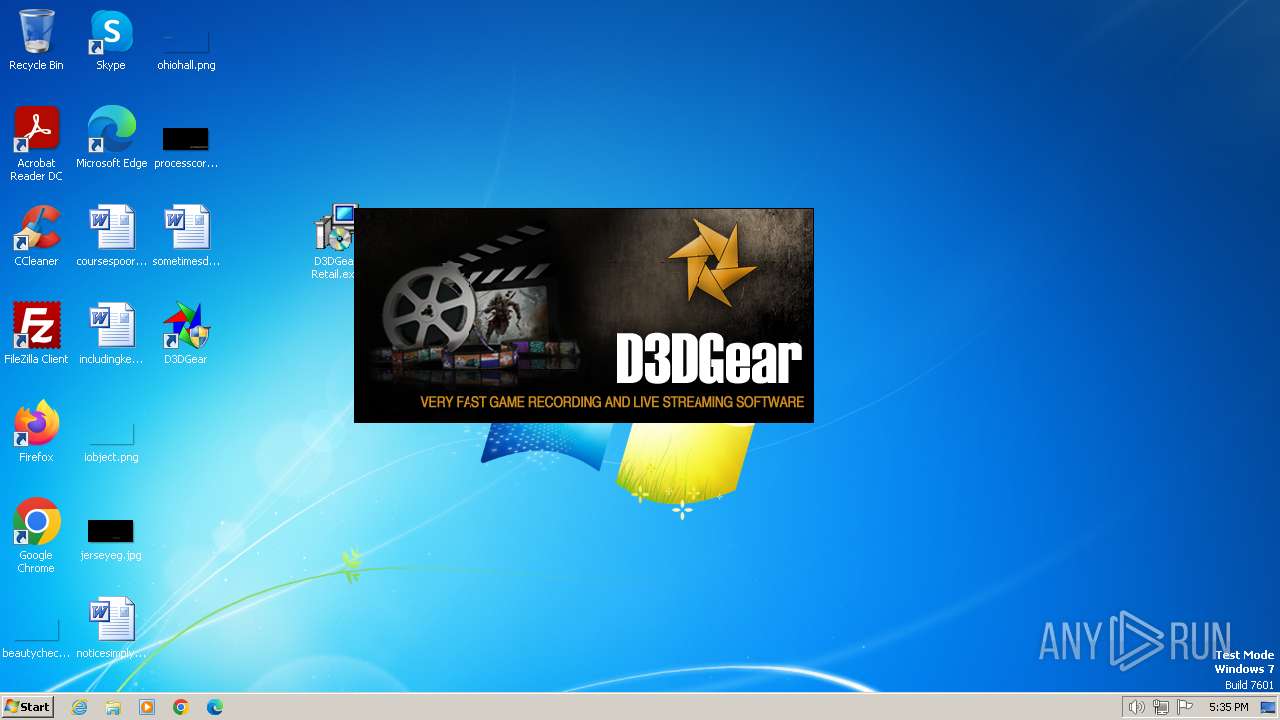This screenshot has height=720, width=1280.
Task: Launch Windows Media Player from taskbar
Action: (x=147, y=707)
